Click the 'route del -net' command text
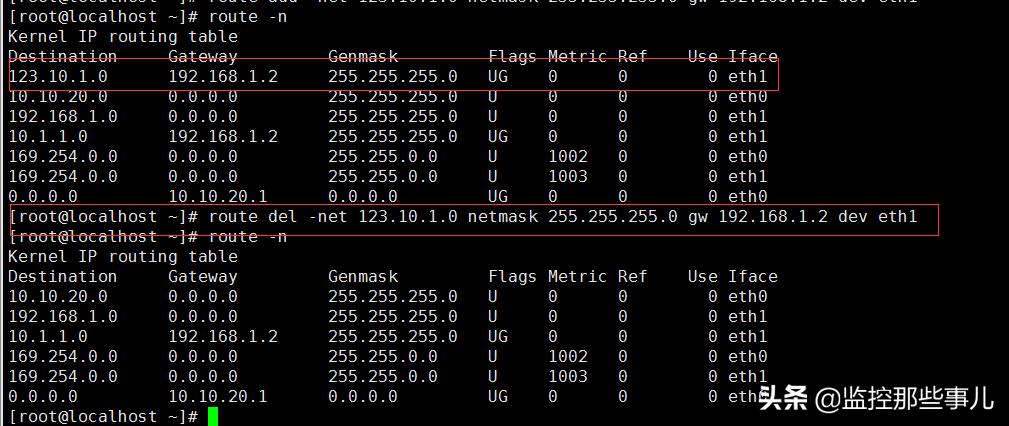1009x426 pixels. tap(277, 216)
